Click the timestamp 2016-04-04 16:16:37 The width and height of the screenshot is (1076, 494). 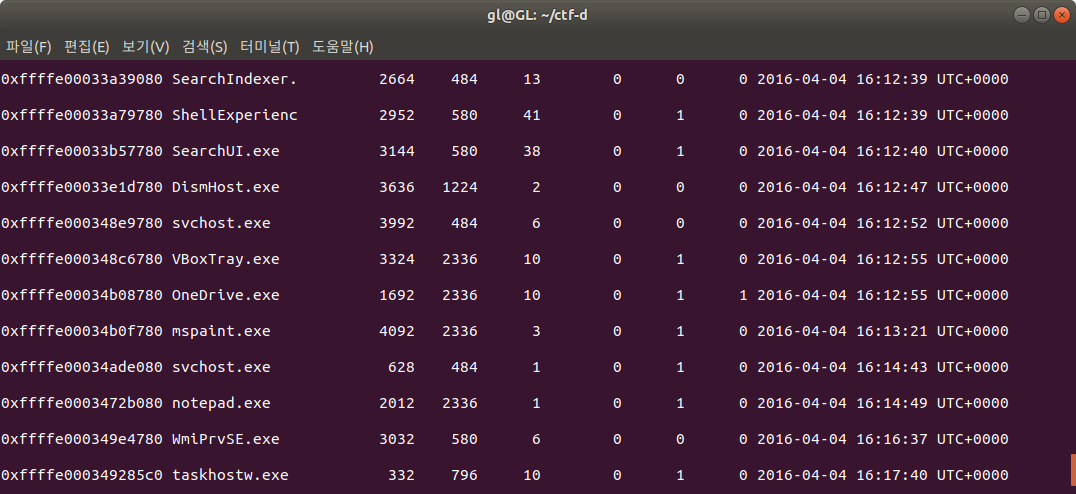pos(843,439)
